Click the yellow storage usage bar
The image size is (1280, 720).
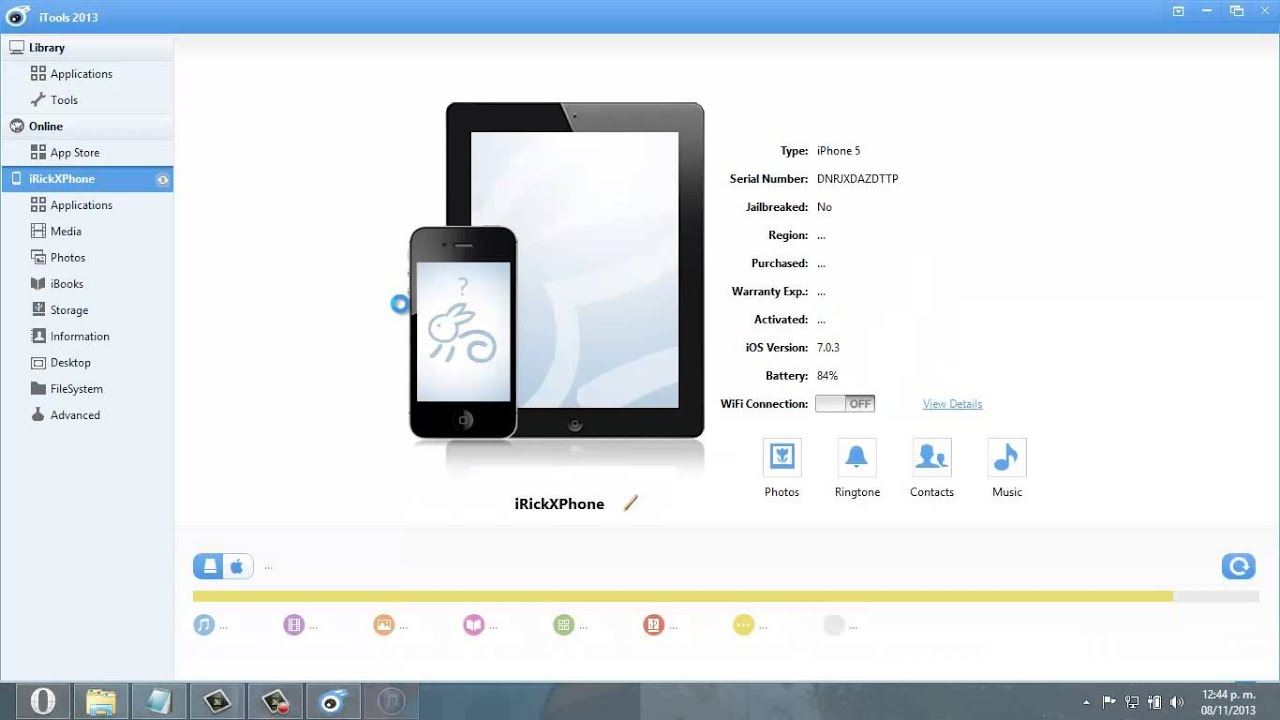(682, 596)
